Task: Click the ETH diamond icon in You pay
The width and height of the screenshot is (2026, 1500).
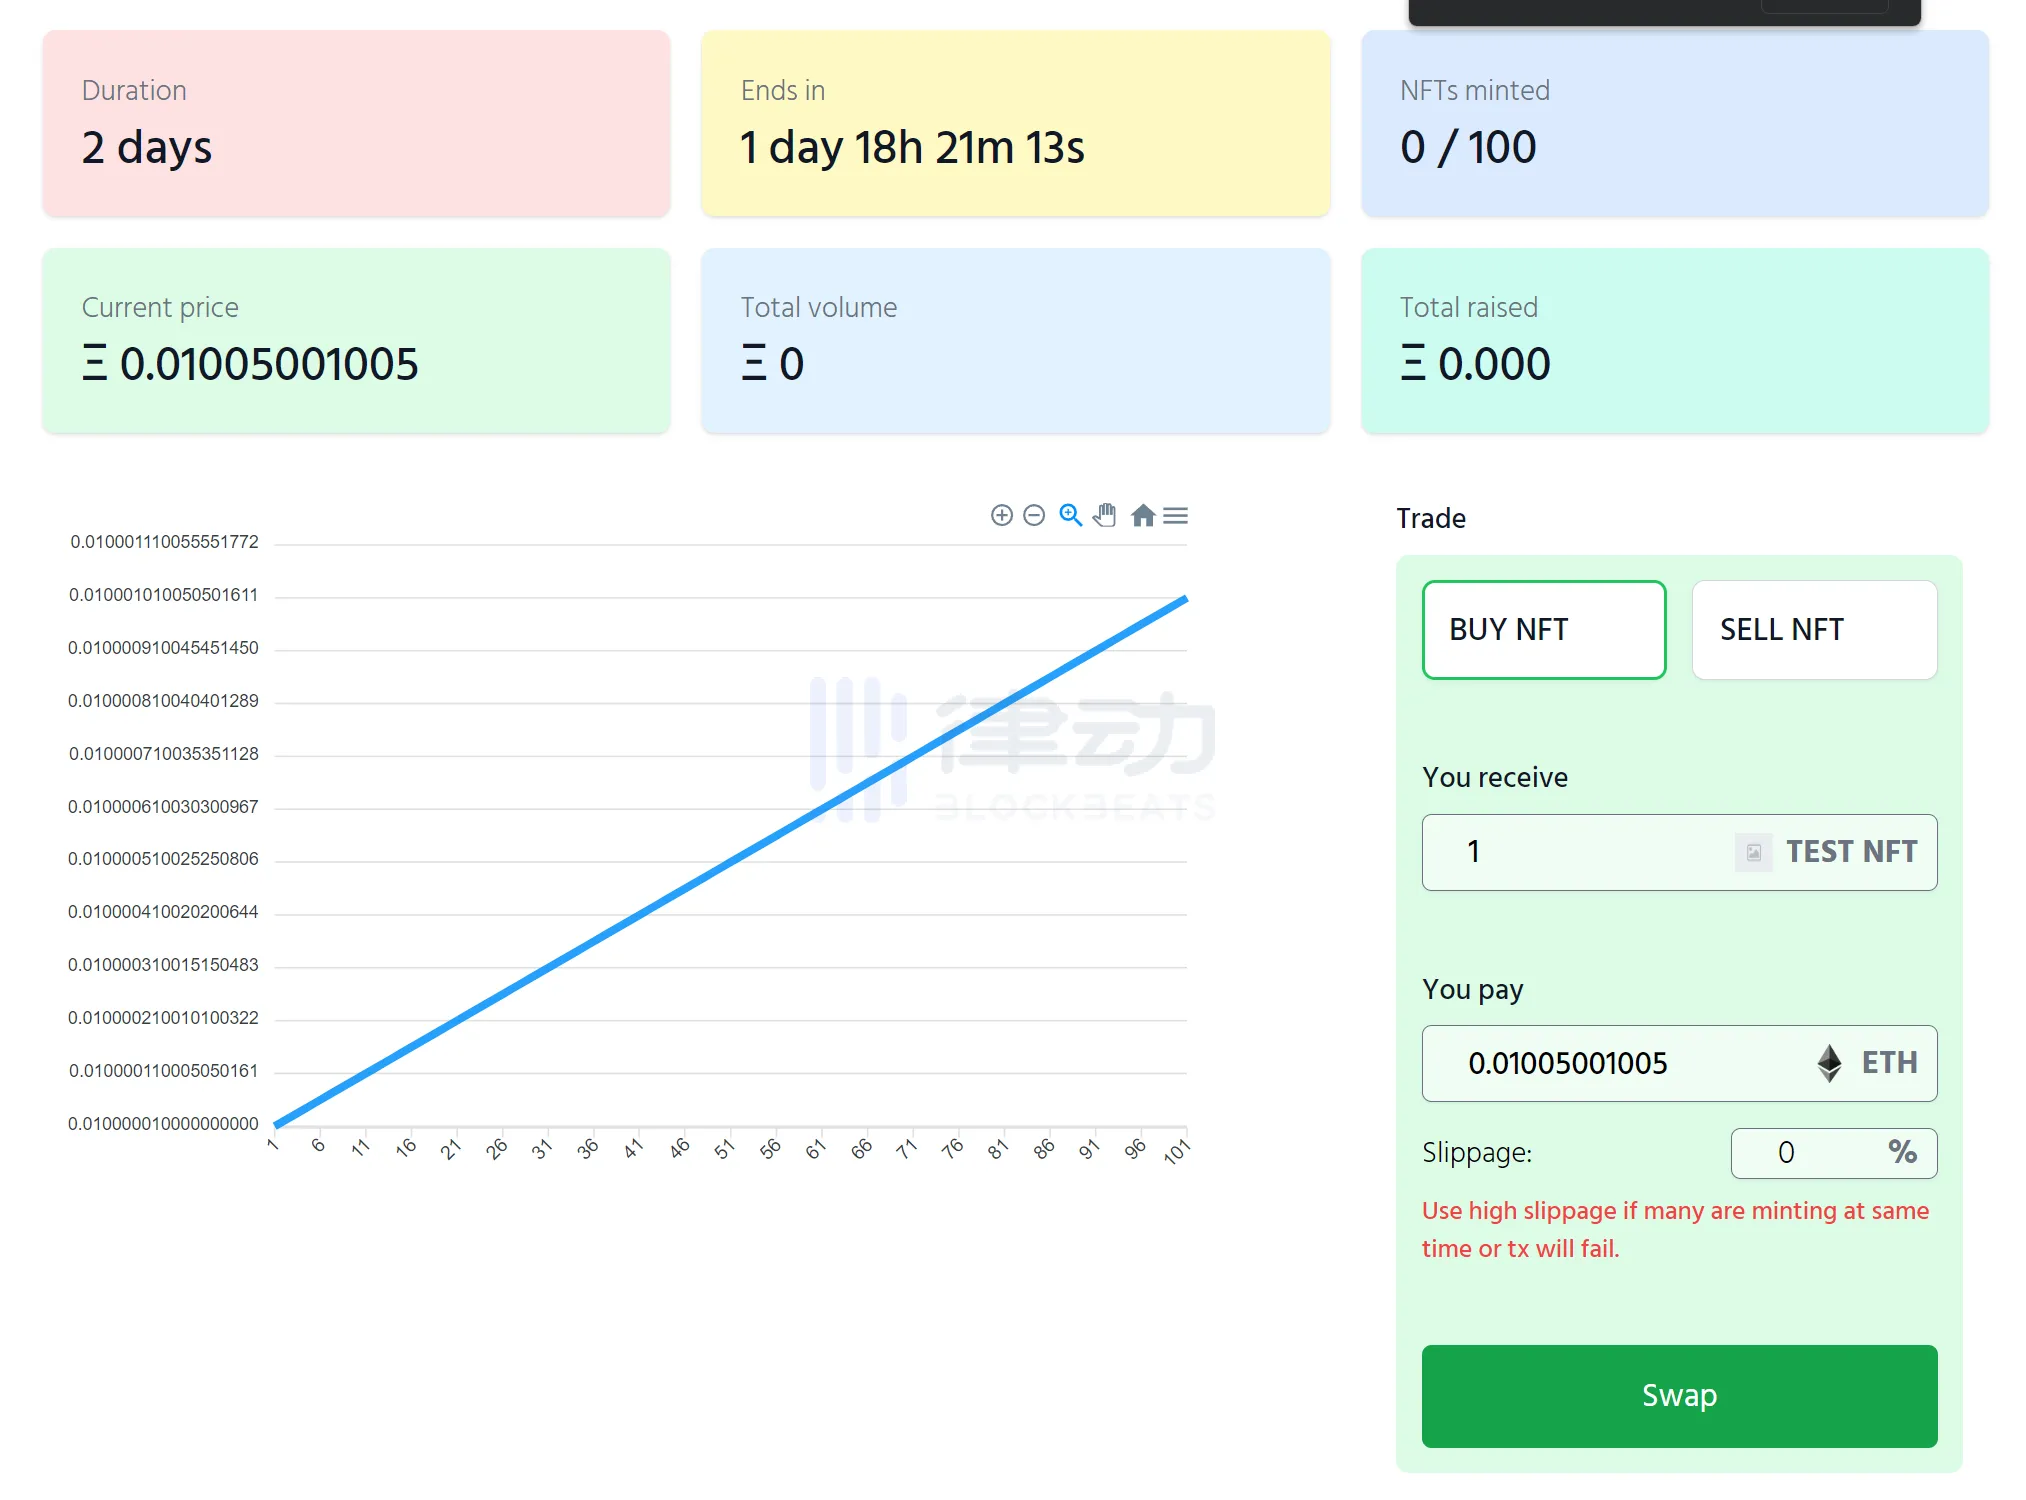Action: [1830, 1063]
